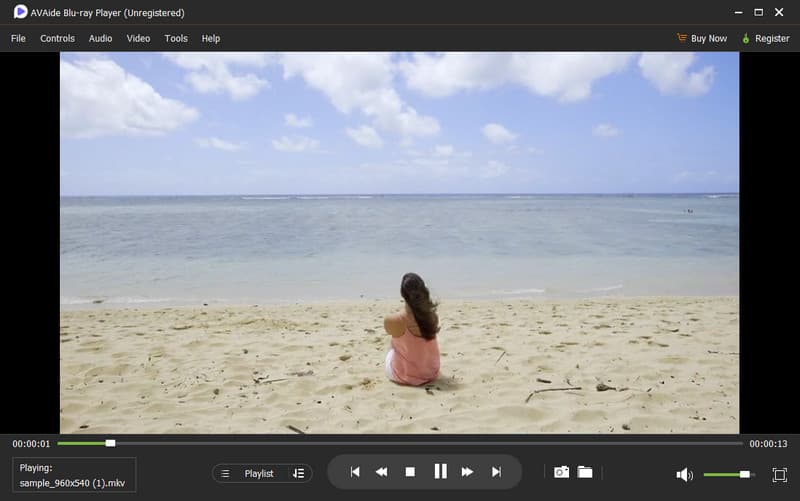The image size is (800, 501).
Task: Rewind the video playback
Action: [x=381, y=472]
